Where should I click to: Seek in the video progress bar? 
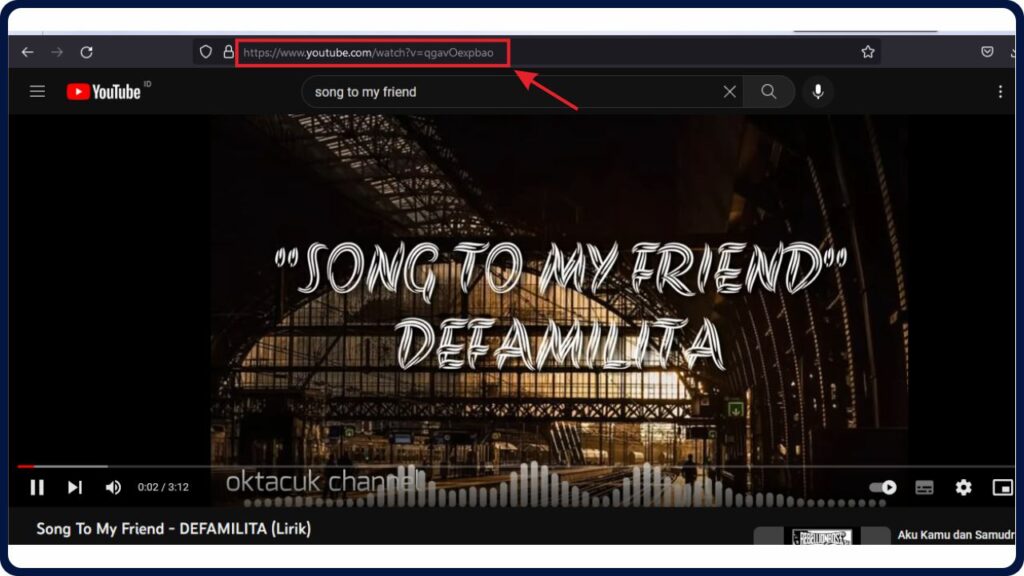tap(516, 466)
